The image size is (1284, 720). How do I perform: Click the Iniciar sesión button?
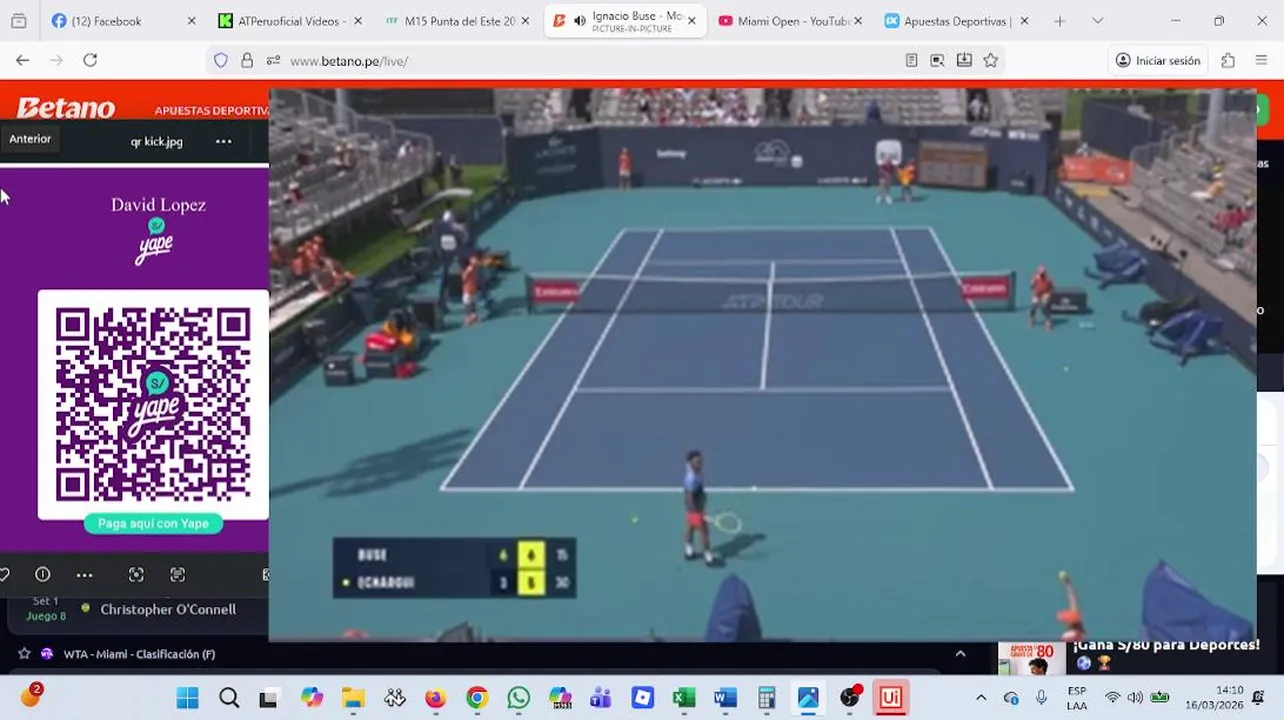tap(1158, 61)
